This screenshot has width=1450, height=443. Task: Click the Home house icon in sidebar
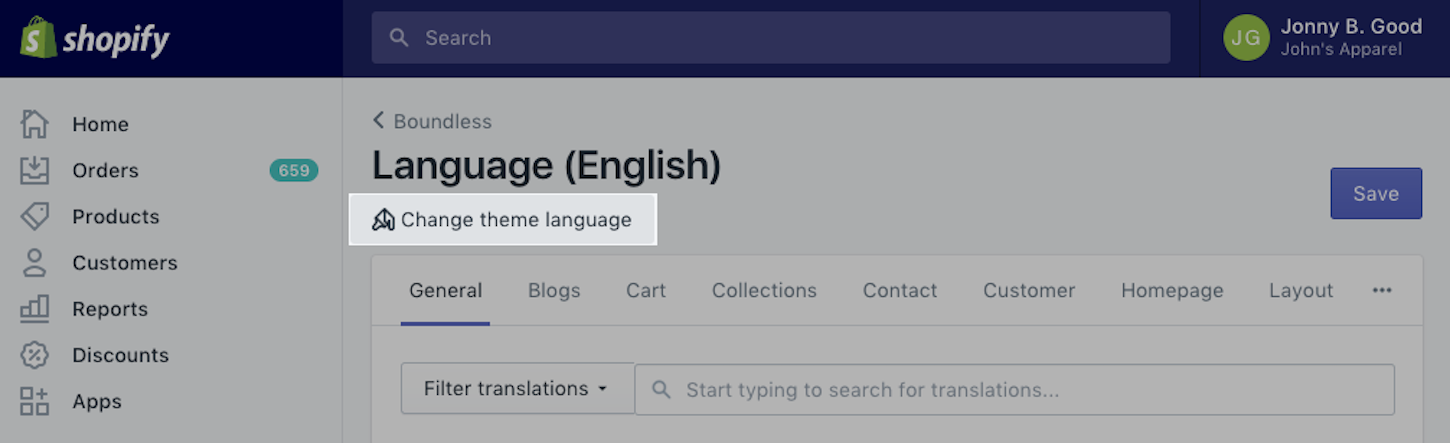tap(34, 124)
